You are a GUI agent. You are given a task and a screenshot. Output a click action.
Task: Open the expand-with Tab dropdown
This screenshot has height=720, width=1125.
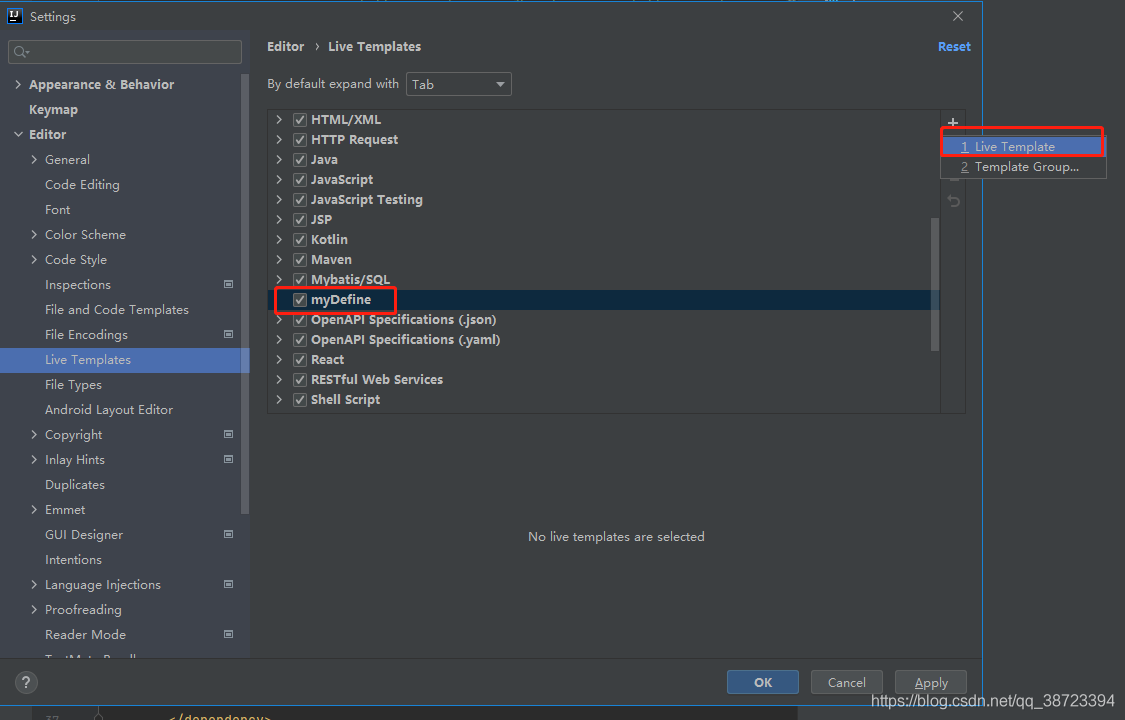click(x=458, y=85)
